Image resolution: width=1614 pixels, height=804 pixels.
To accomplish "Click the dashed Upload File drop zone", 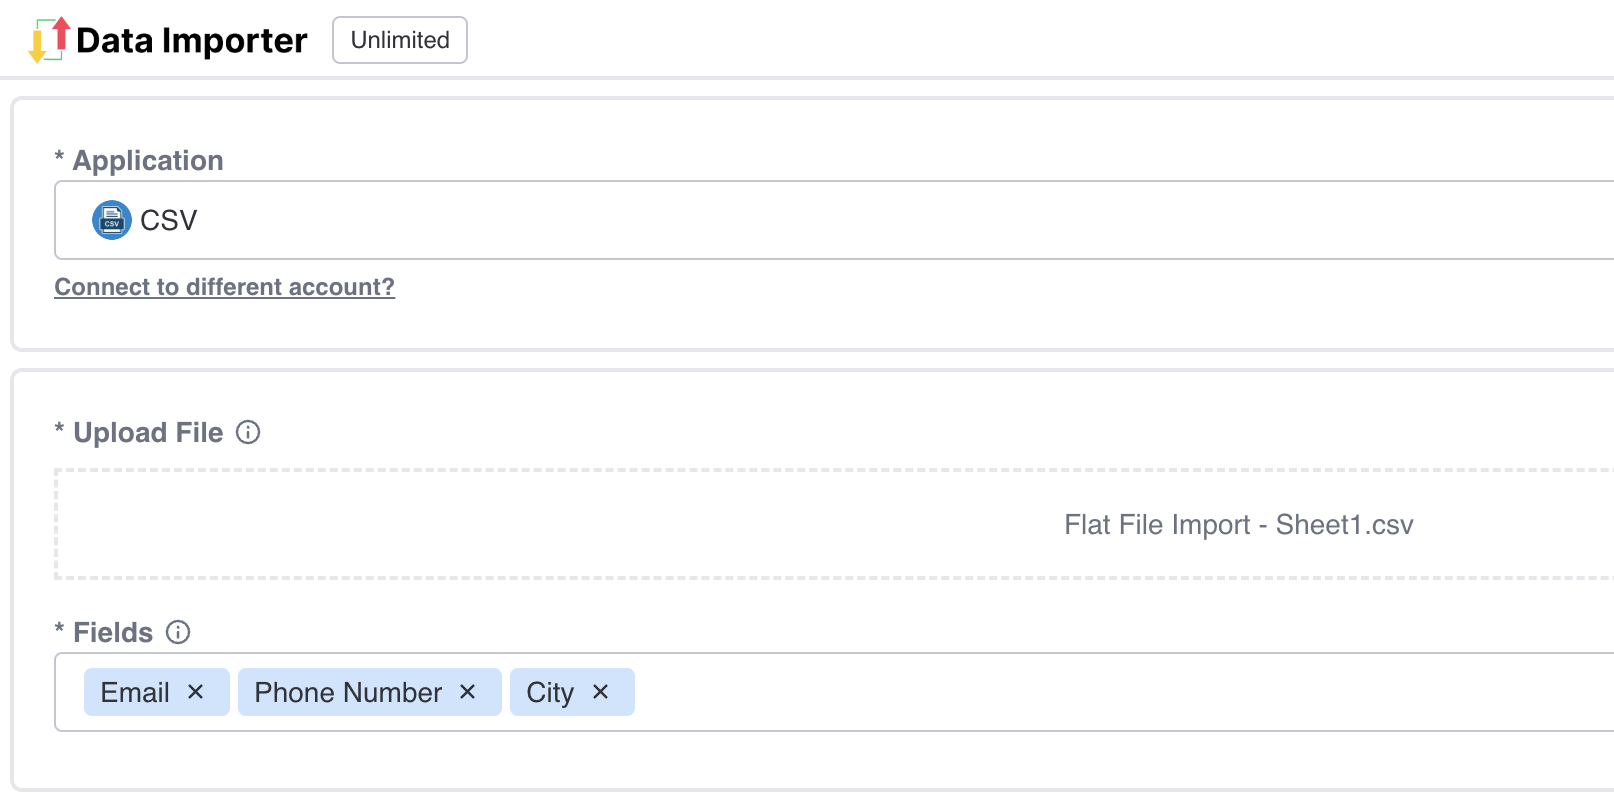I will click(834, 524).
